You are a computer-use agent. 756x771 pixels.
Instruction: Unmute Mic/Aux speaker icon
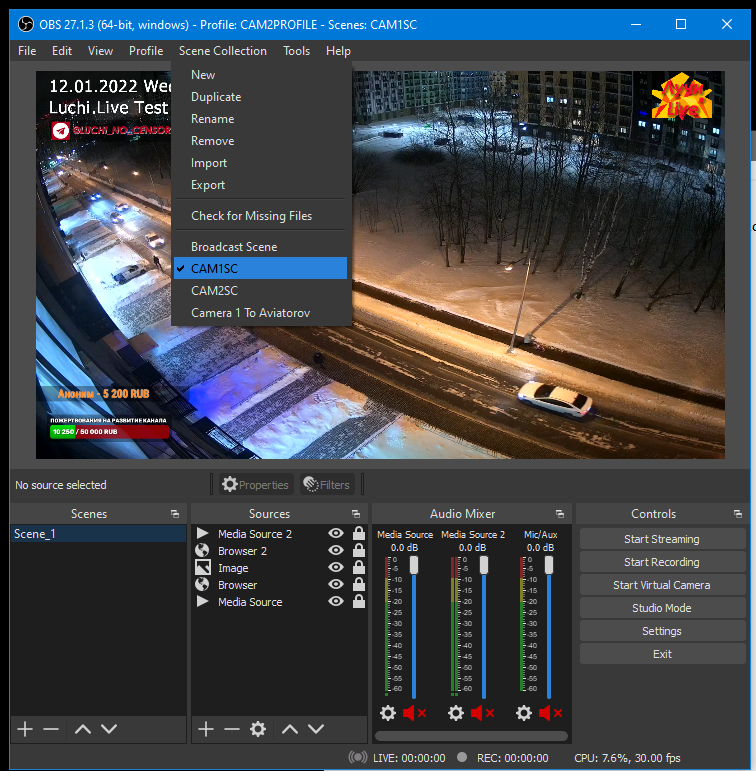pyautogui.click(x=550, y=713)
